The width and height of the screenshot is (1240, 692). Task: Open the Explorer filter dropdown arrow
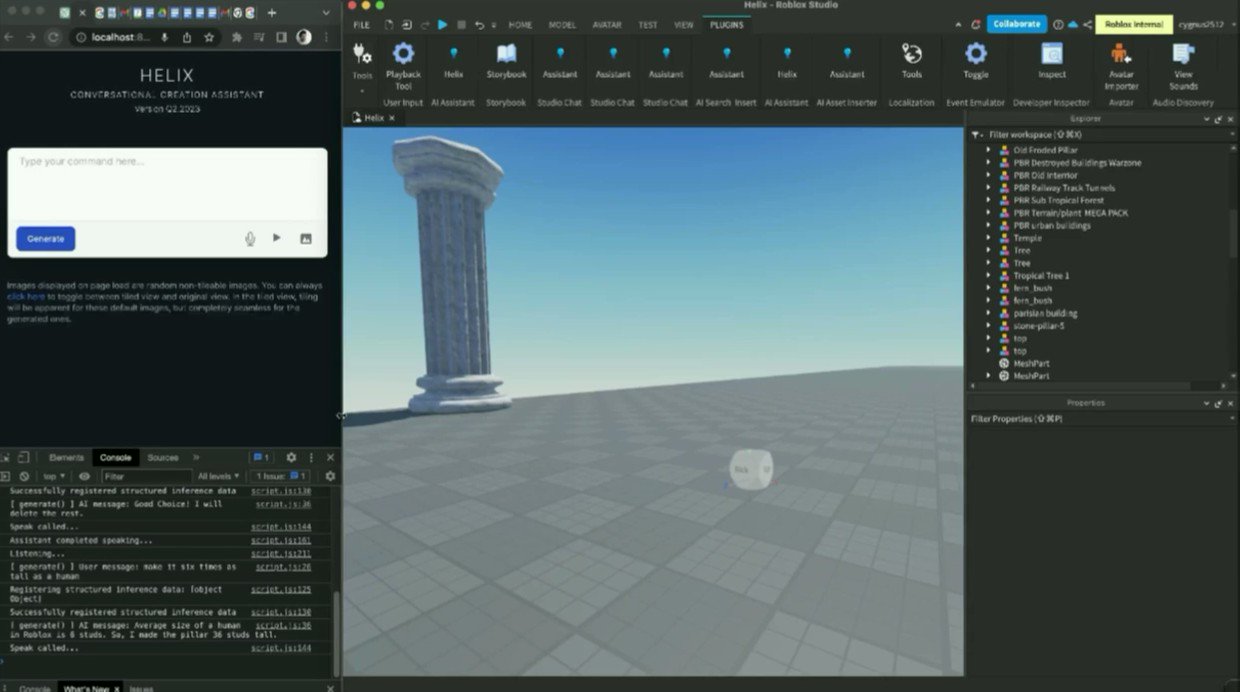point(976,134)
